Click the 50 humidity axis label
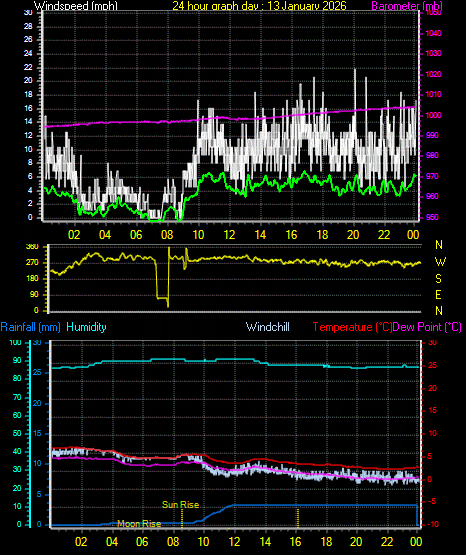This screenshot has height=555, width=466. pyautogui.click(x=17, y=433)
